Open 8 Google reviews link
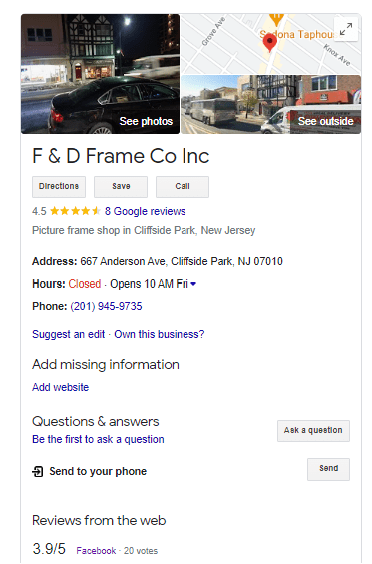The image size is (372, 564). (145, 211)
